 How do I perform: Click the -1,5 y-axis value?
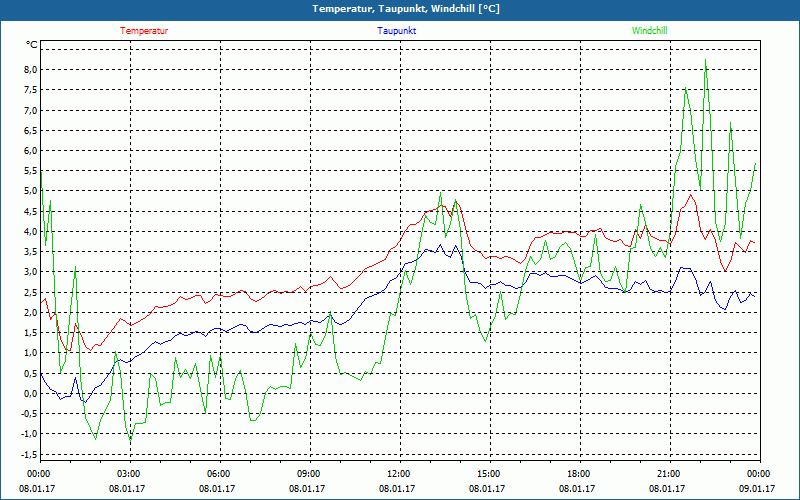pos(29,454)
